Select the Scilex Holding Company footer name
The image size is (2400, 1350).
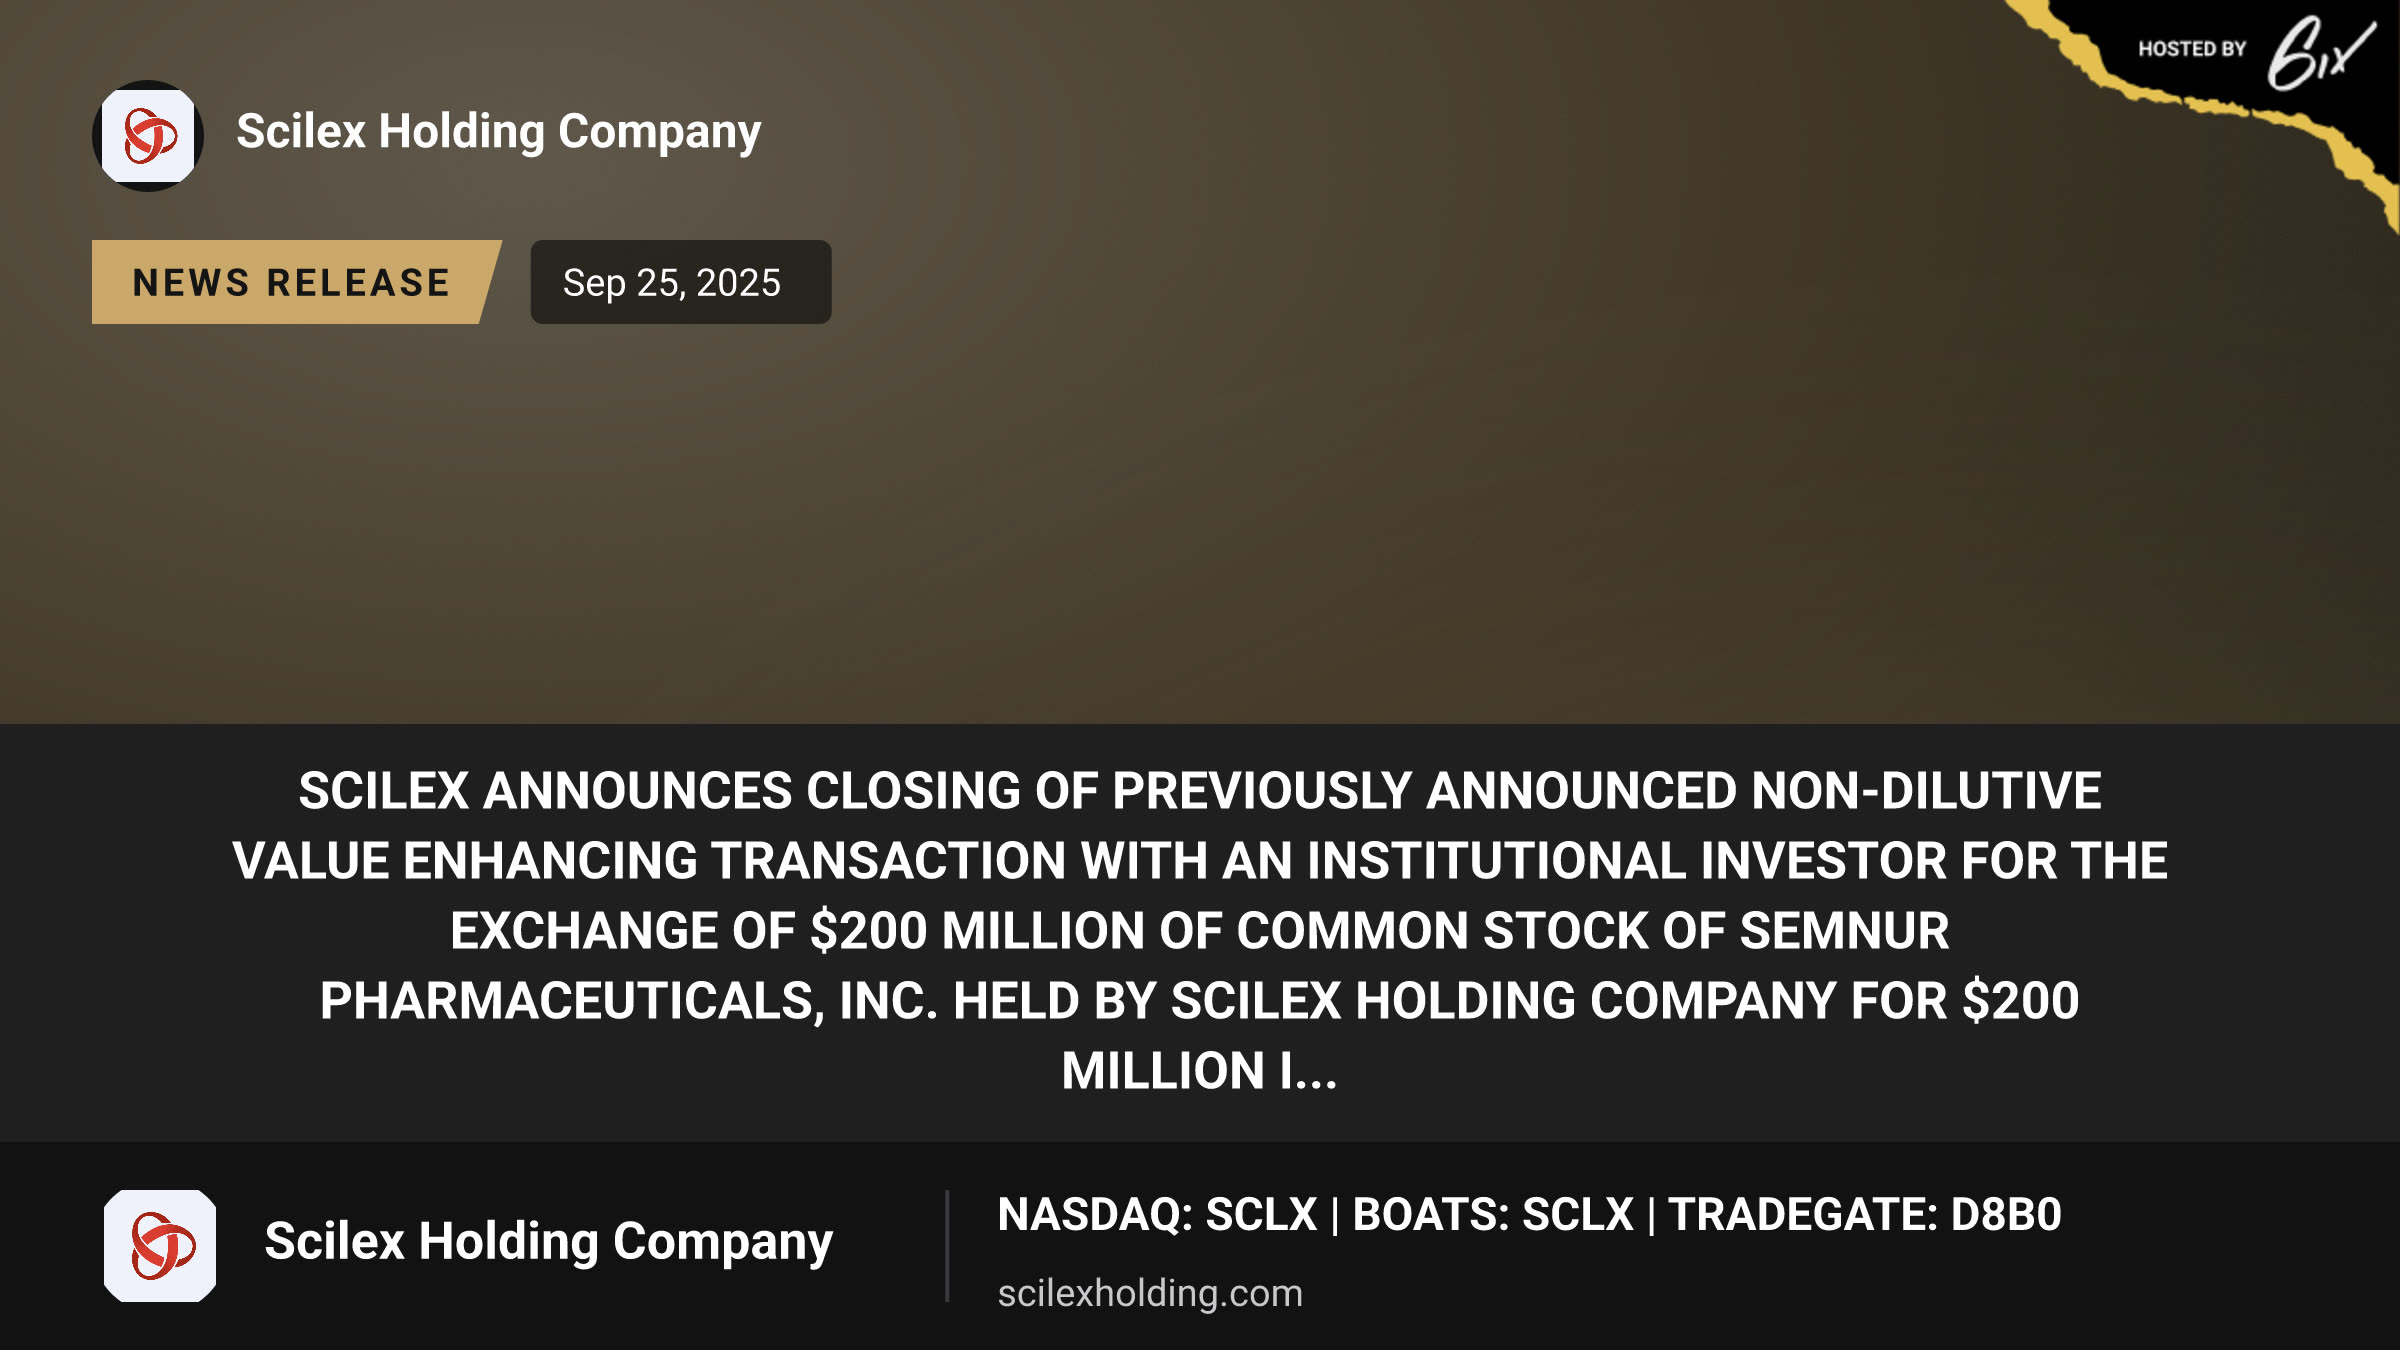tap(548, 1243)
